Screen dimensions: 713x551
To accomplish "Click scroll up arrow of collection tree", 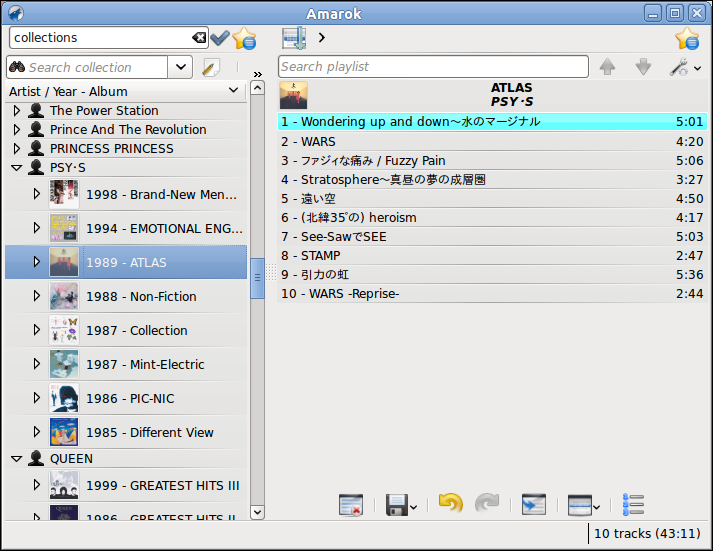I will [x=257, y=88].
